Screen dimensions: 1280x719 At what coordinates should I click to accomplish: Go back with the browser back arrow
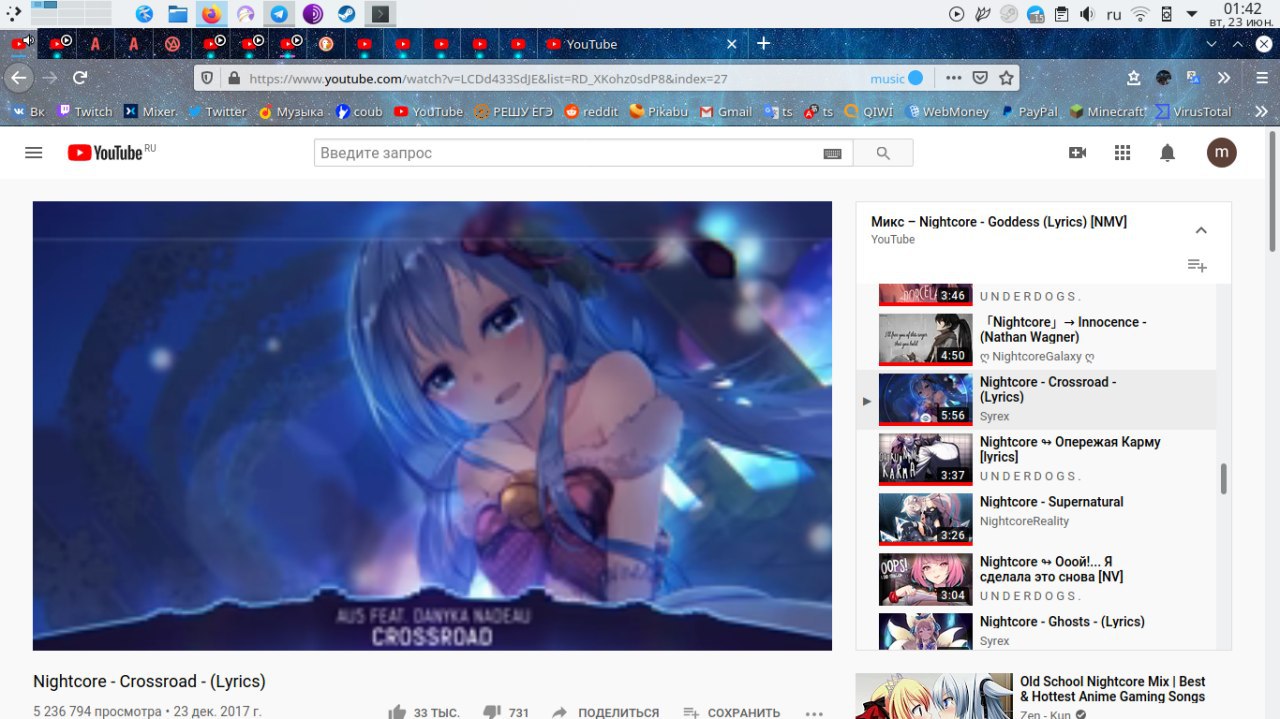[x=18, y=77]
